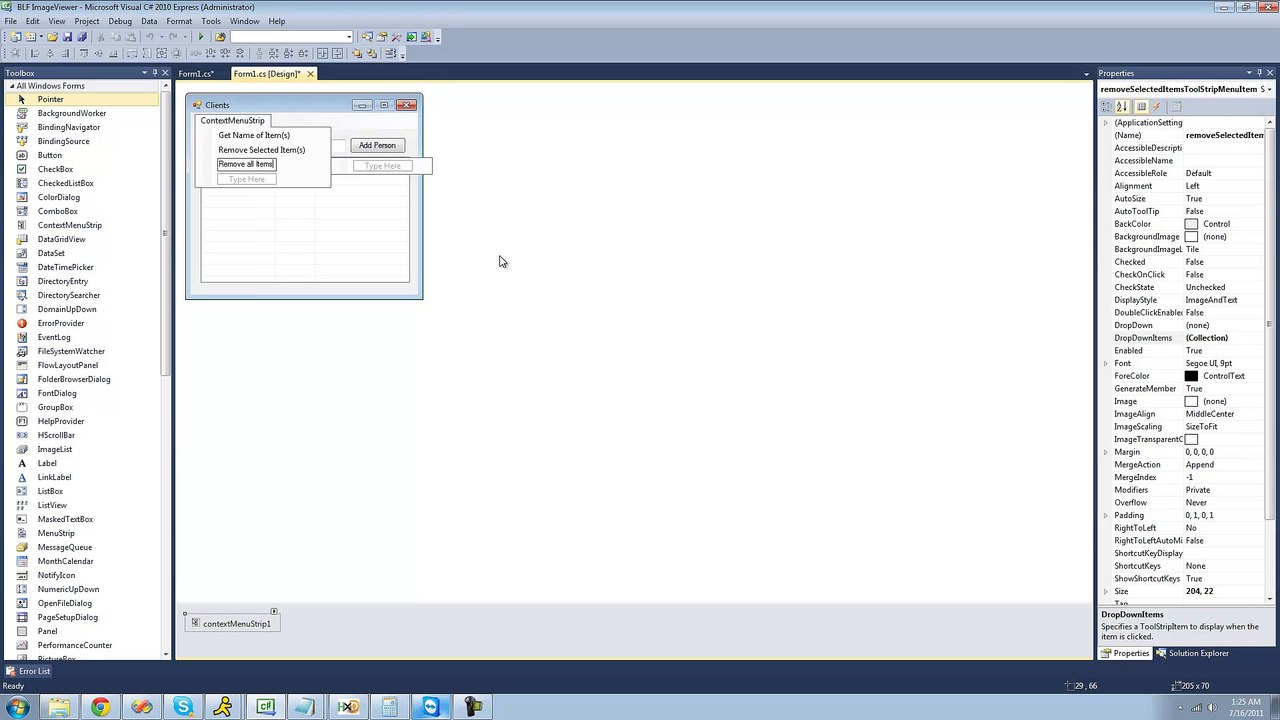Expand the Margin property node
The width and height of the screenshot is (1280, 720).
pyautogui.click(x=1106, y=452)
